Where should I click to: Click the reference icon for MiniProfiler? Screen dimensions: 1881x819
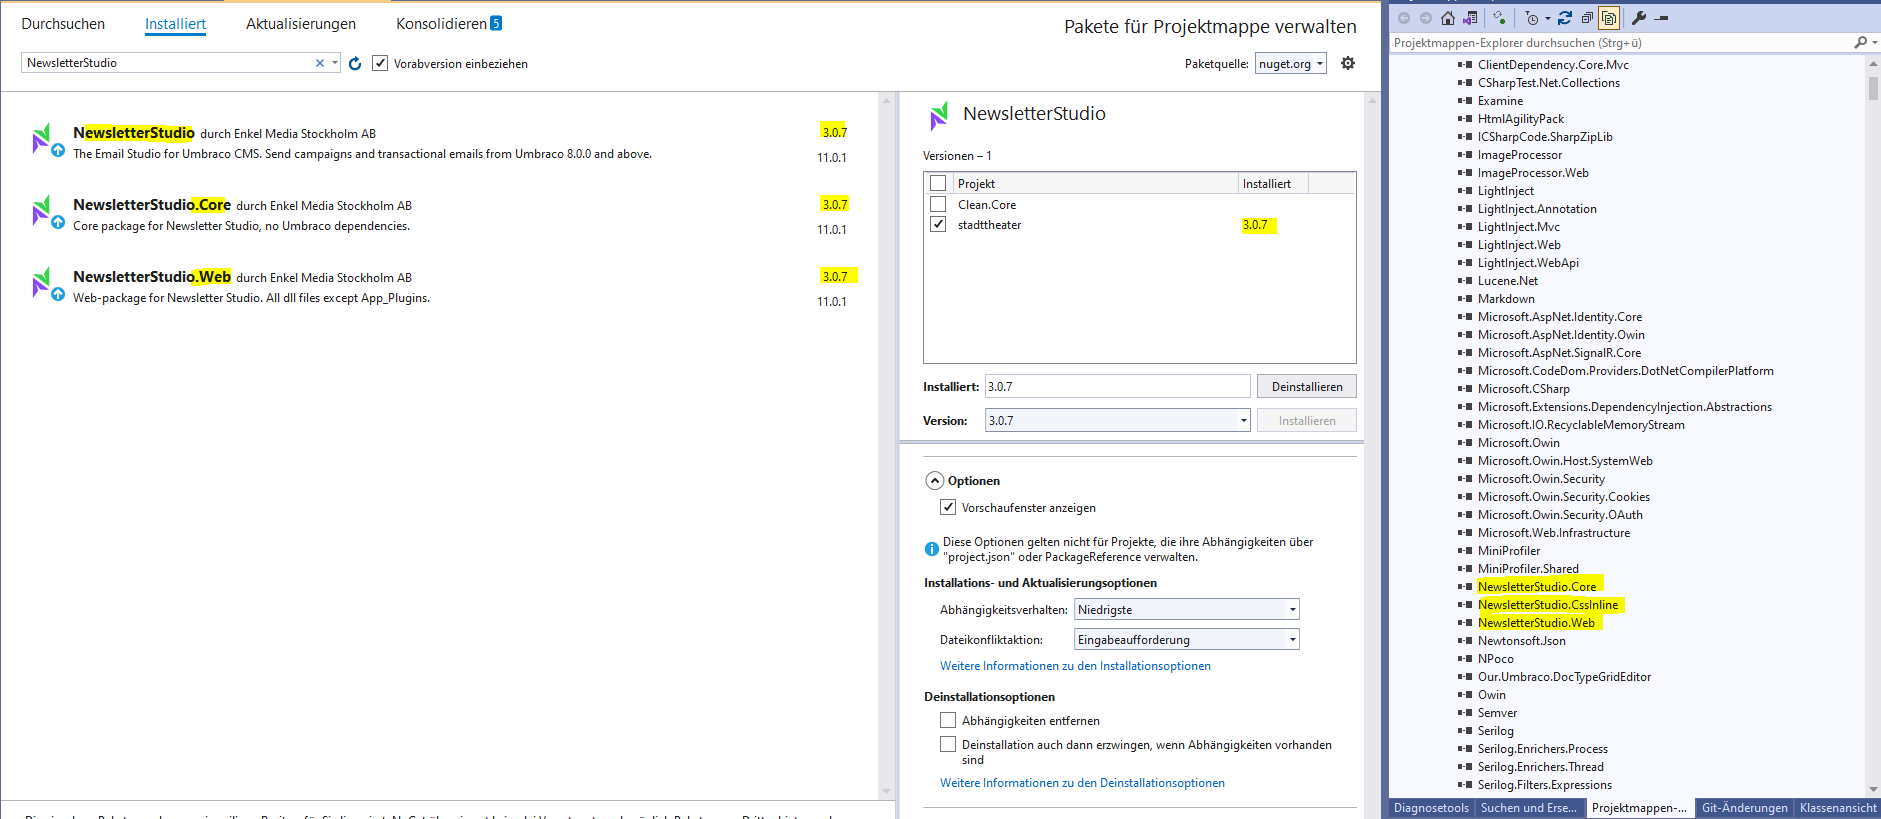(1465, 551)
